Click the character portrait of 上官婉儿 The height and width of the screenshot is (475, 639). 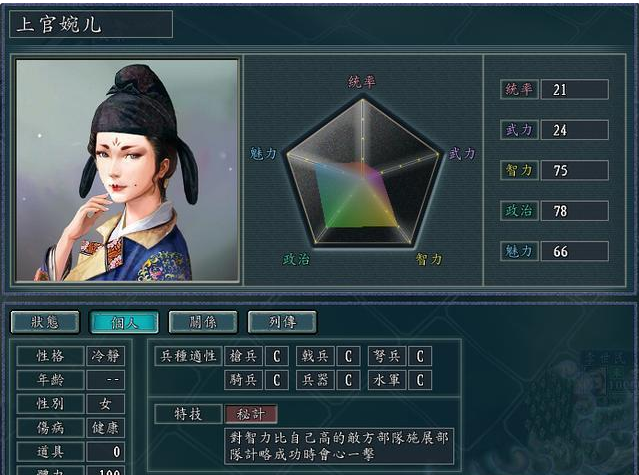127,170
